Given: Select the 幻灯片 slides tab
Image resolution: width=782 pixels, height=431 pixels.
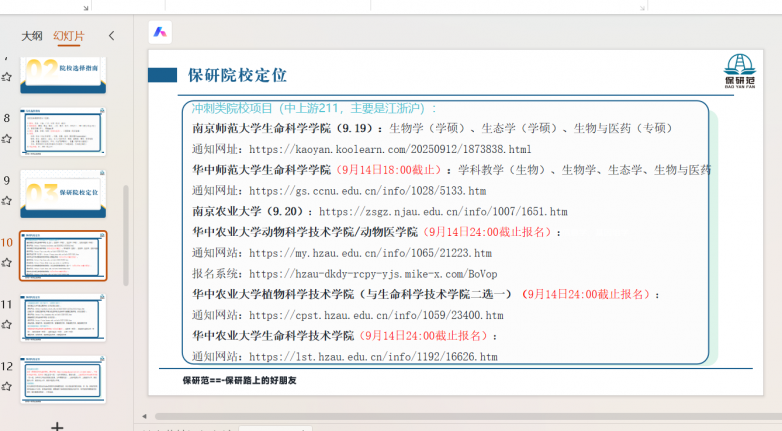Looking at the screenshot, I should (x=69, y=36).
